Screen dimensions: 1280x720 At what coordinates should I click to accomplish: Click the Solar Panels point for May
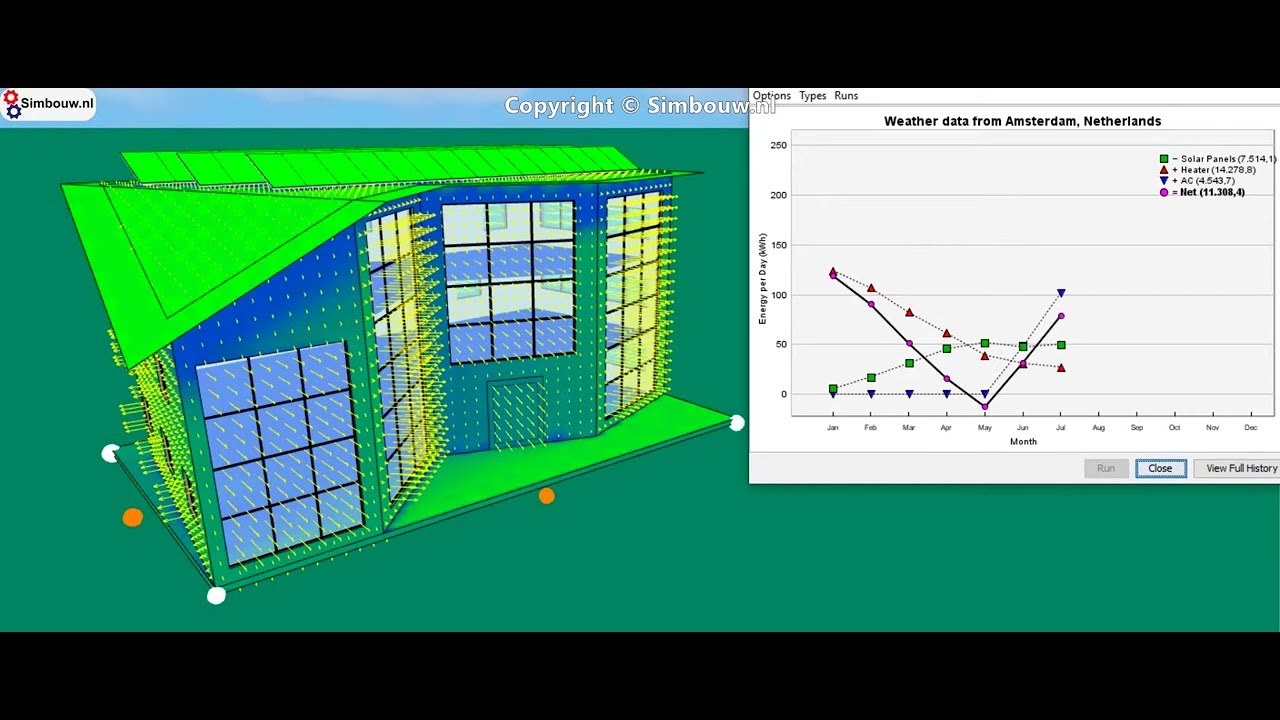(x=985, y=344)
